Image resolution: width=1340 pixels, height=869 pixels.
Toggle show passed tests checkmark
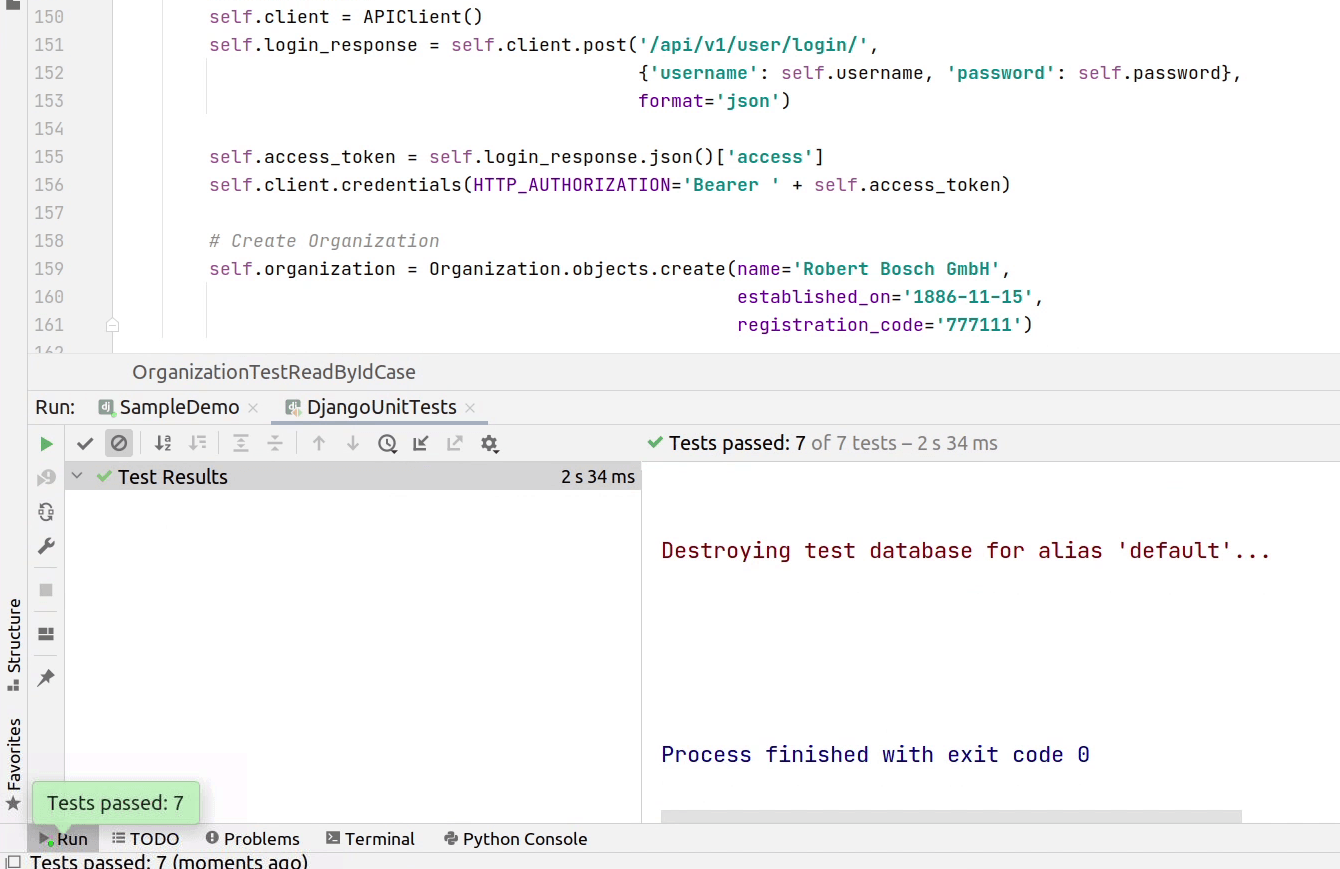coord(85,443)
